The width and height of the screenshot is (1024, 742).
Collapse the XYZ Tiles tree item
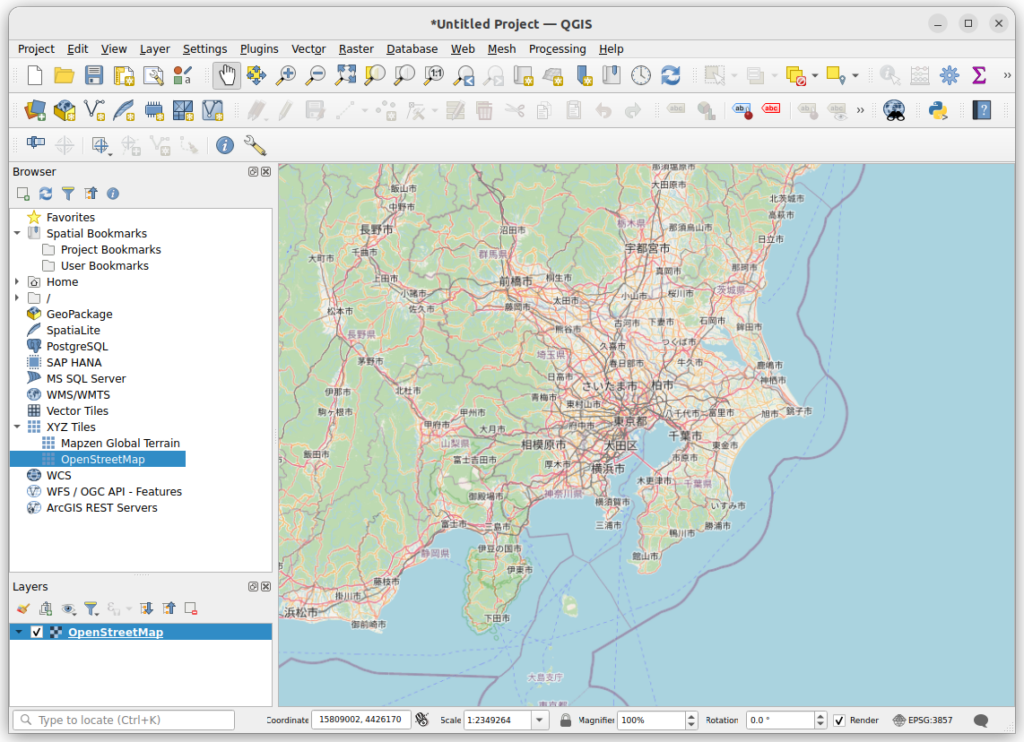click(x=16, y=427)
